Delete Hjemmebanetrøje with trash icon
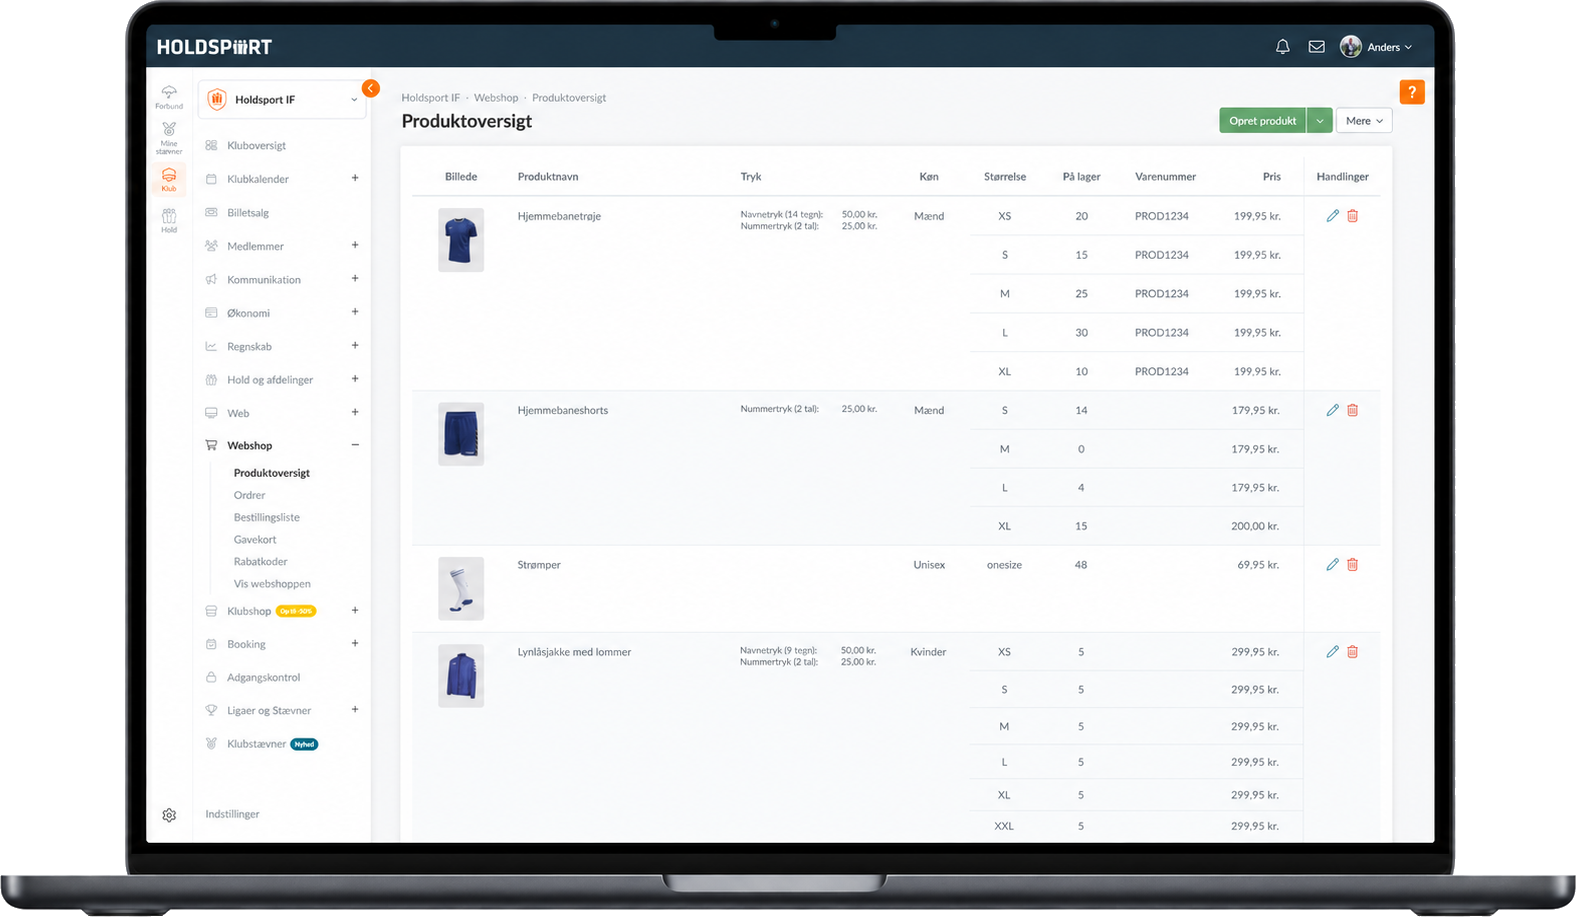Screen dimensions: 1576x917 click(x=1352, y=216)
